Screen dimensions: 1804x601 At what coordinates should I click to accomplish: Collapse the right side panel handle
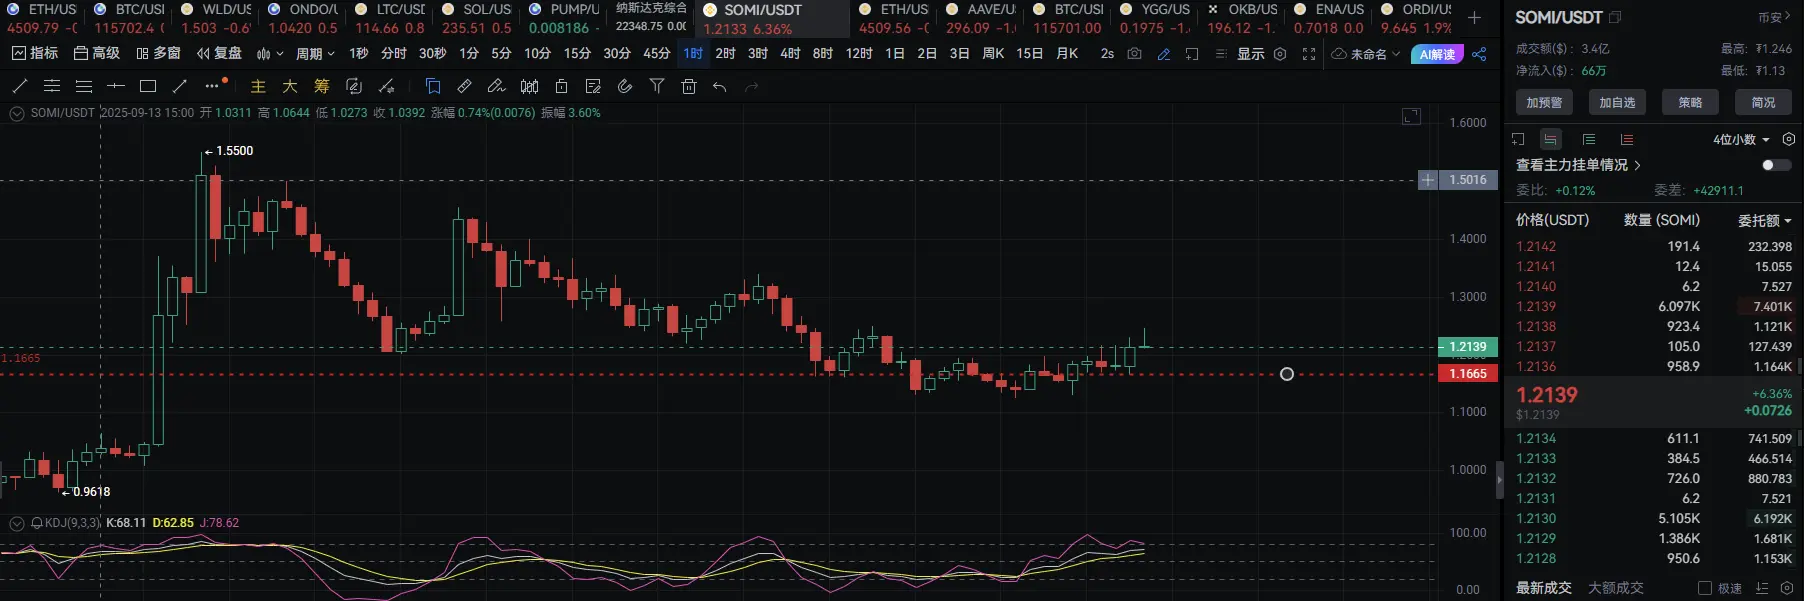click(1499, 480)
